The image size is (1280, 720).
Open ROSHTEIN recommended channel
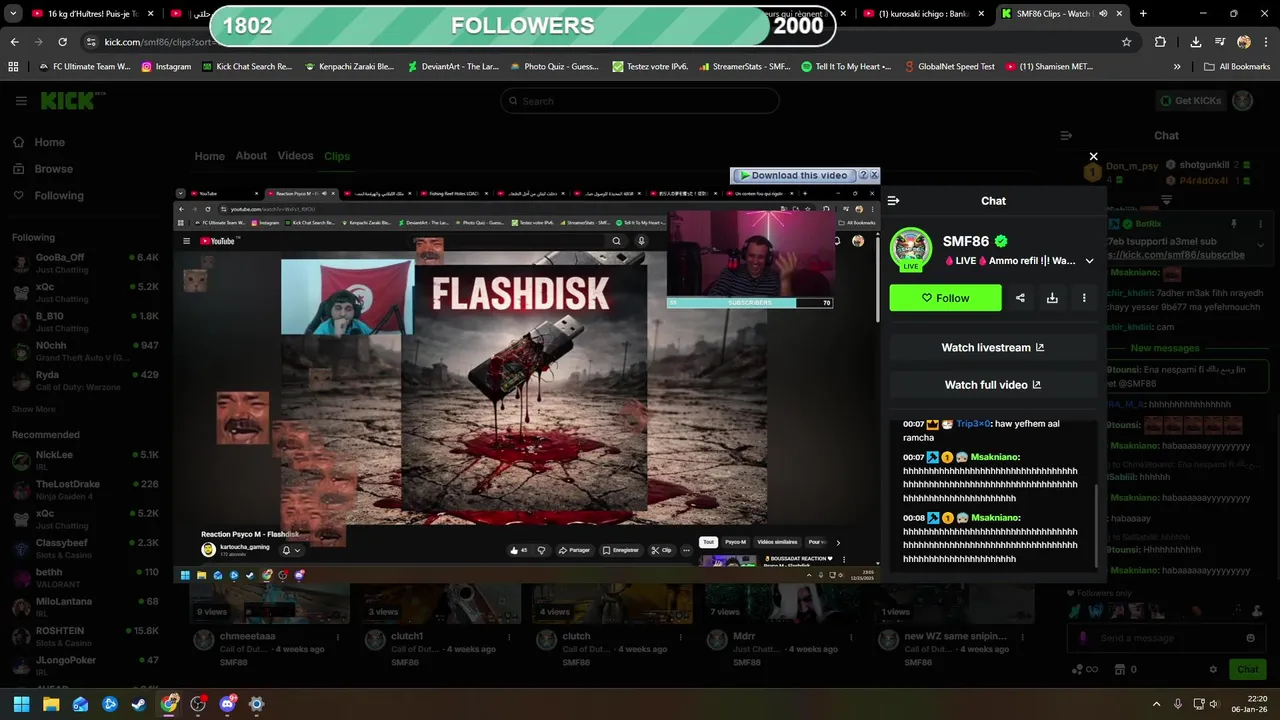tap(85, 636)
